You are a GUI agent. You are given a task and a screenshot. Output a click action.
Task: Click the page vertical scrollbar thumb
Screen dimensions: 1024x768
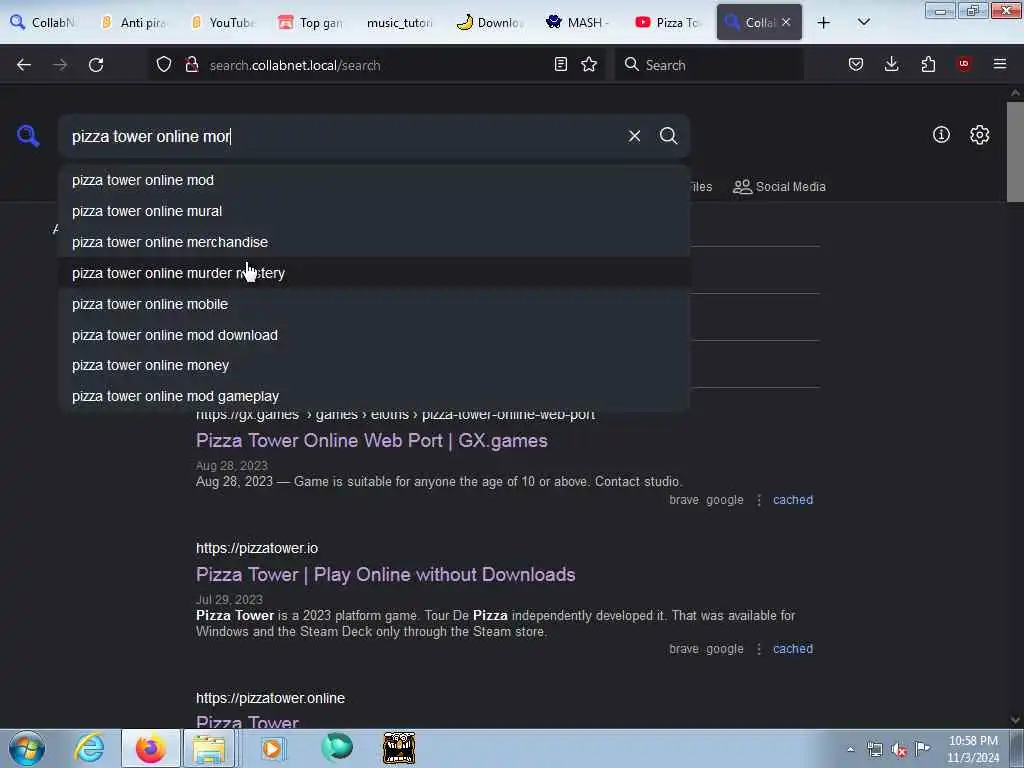(1015, 152)
